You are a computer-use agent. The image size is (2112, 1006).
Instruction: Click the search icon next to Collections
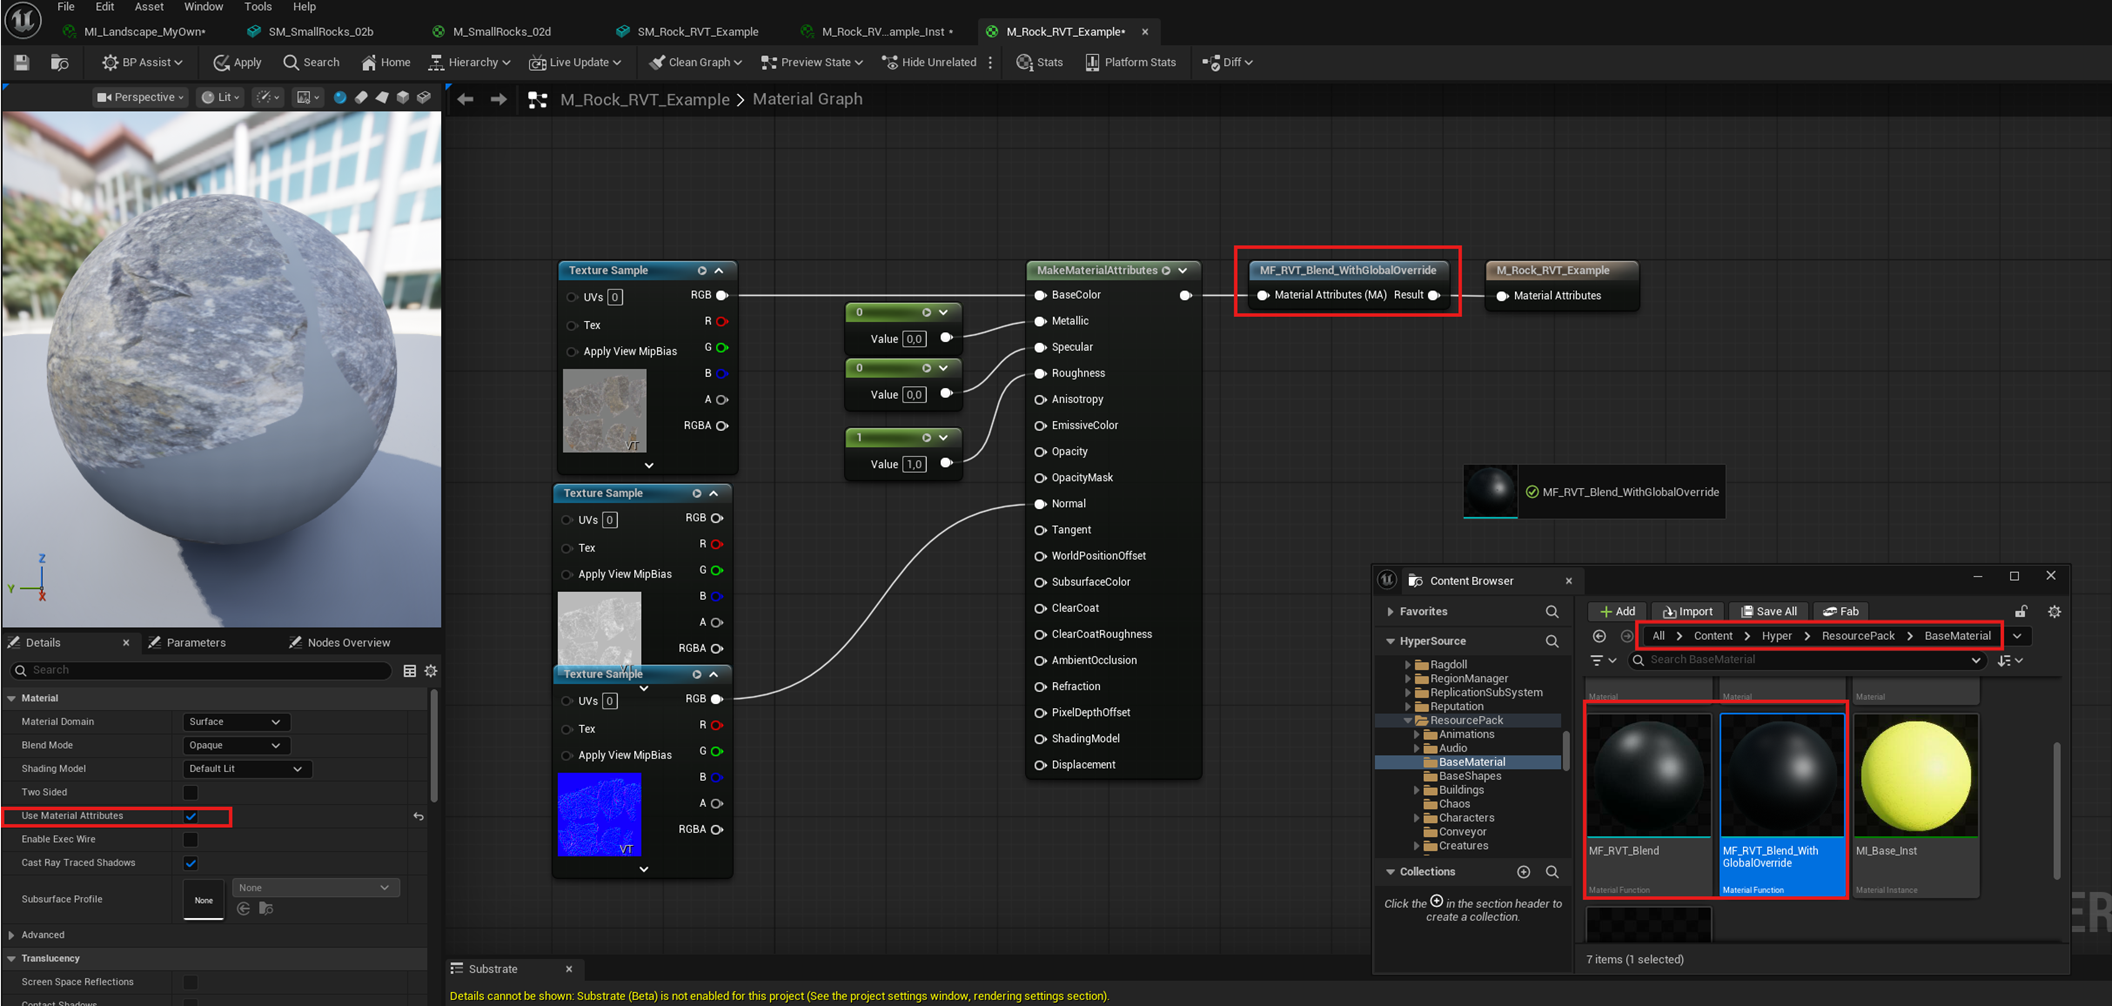click(1552, 872)
